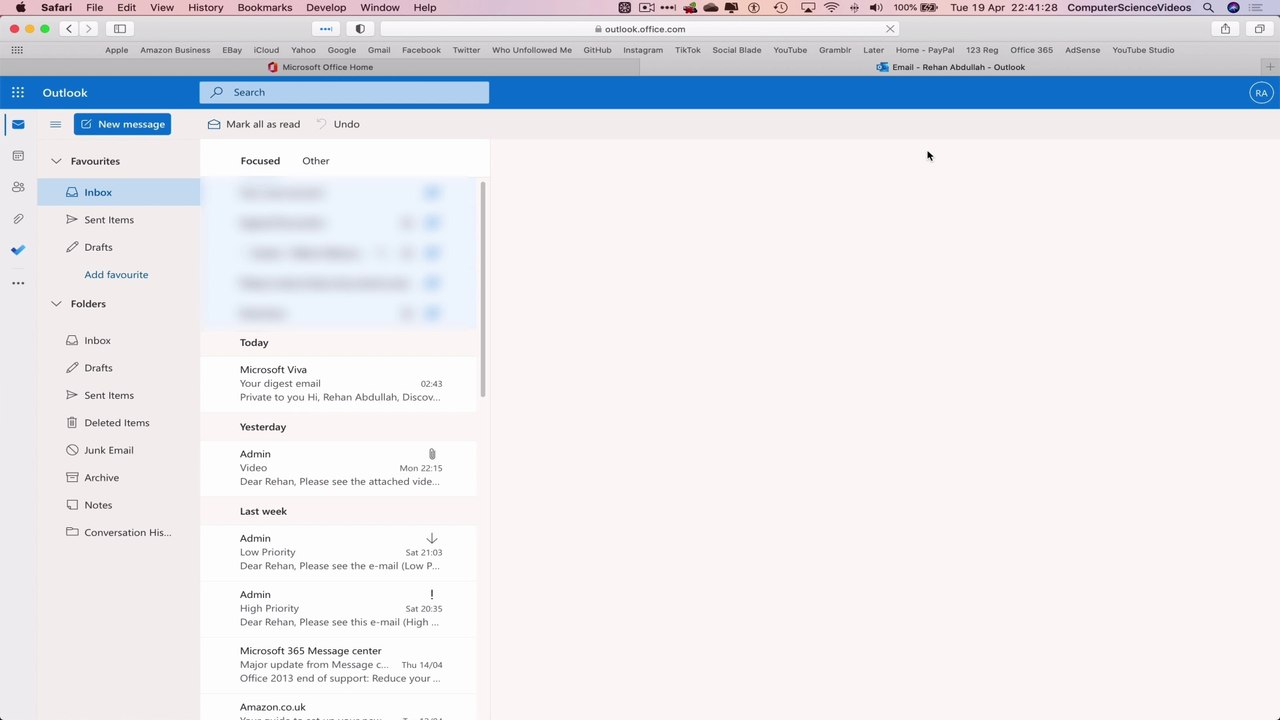Open the People icon in the left rail
This screenshot has height=720, width=1280.
(18, 187)
